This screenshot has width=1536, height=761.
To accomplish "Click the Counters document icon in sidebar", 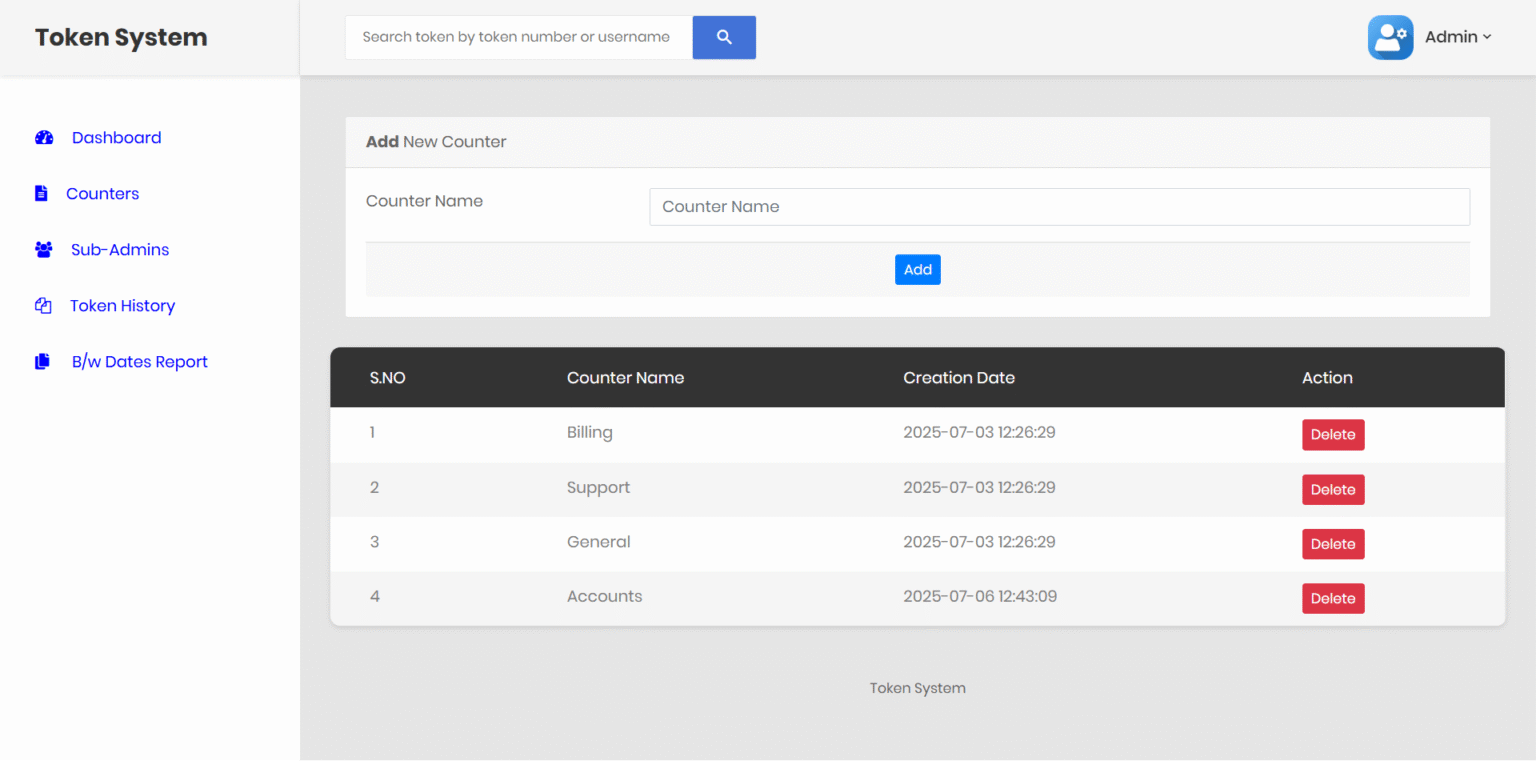I will pos(41,193).
